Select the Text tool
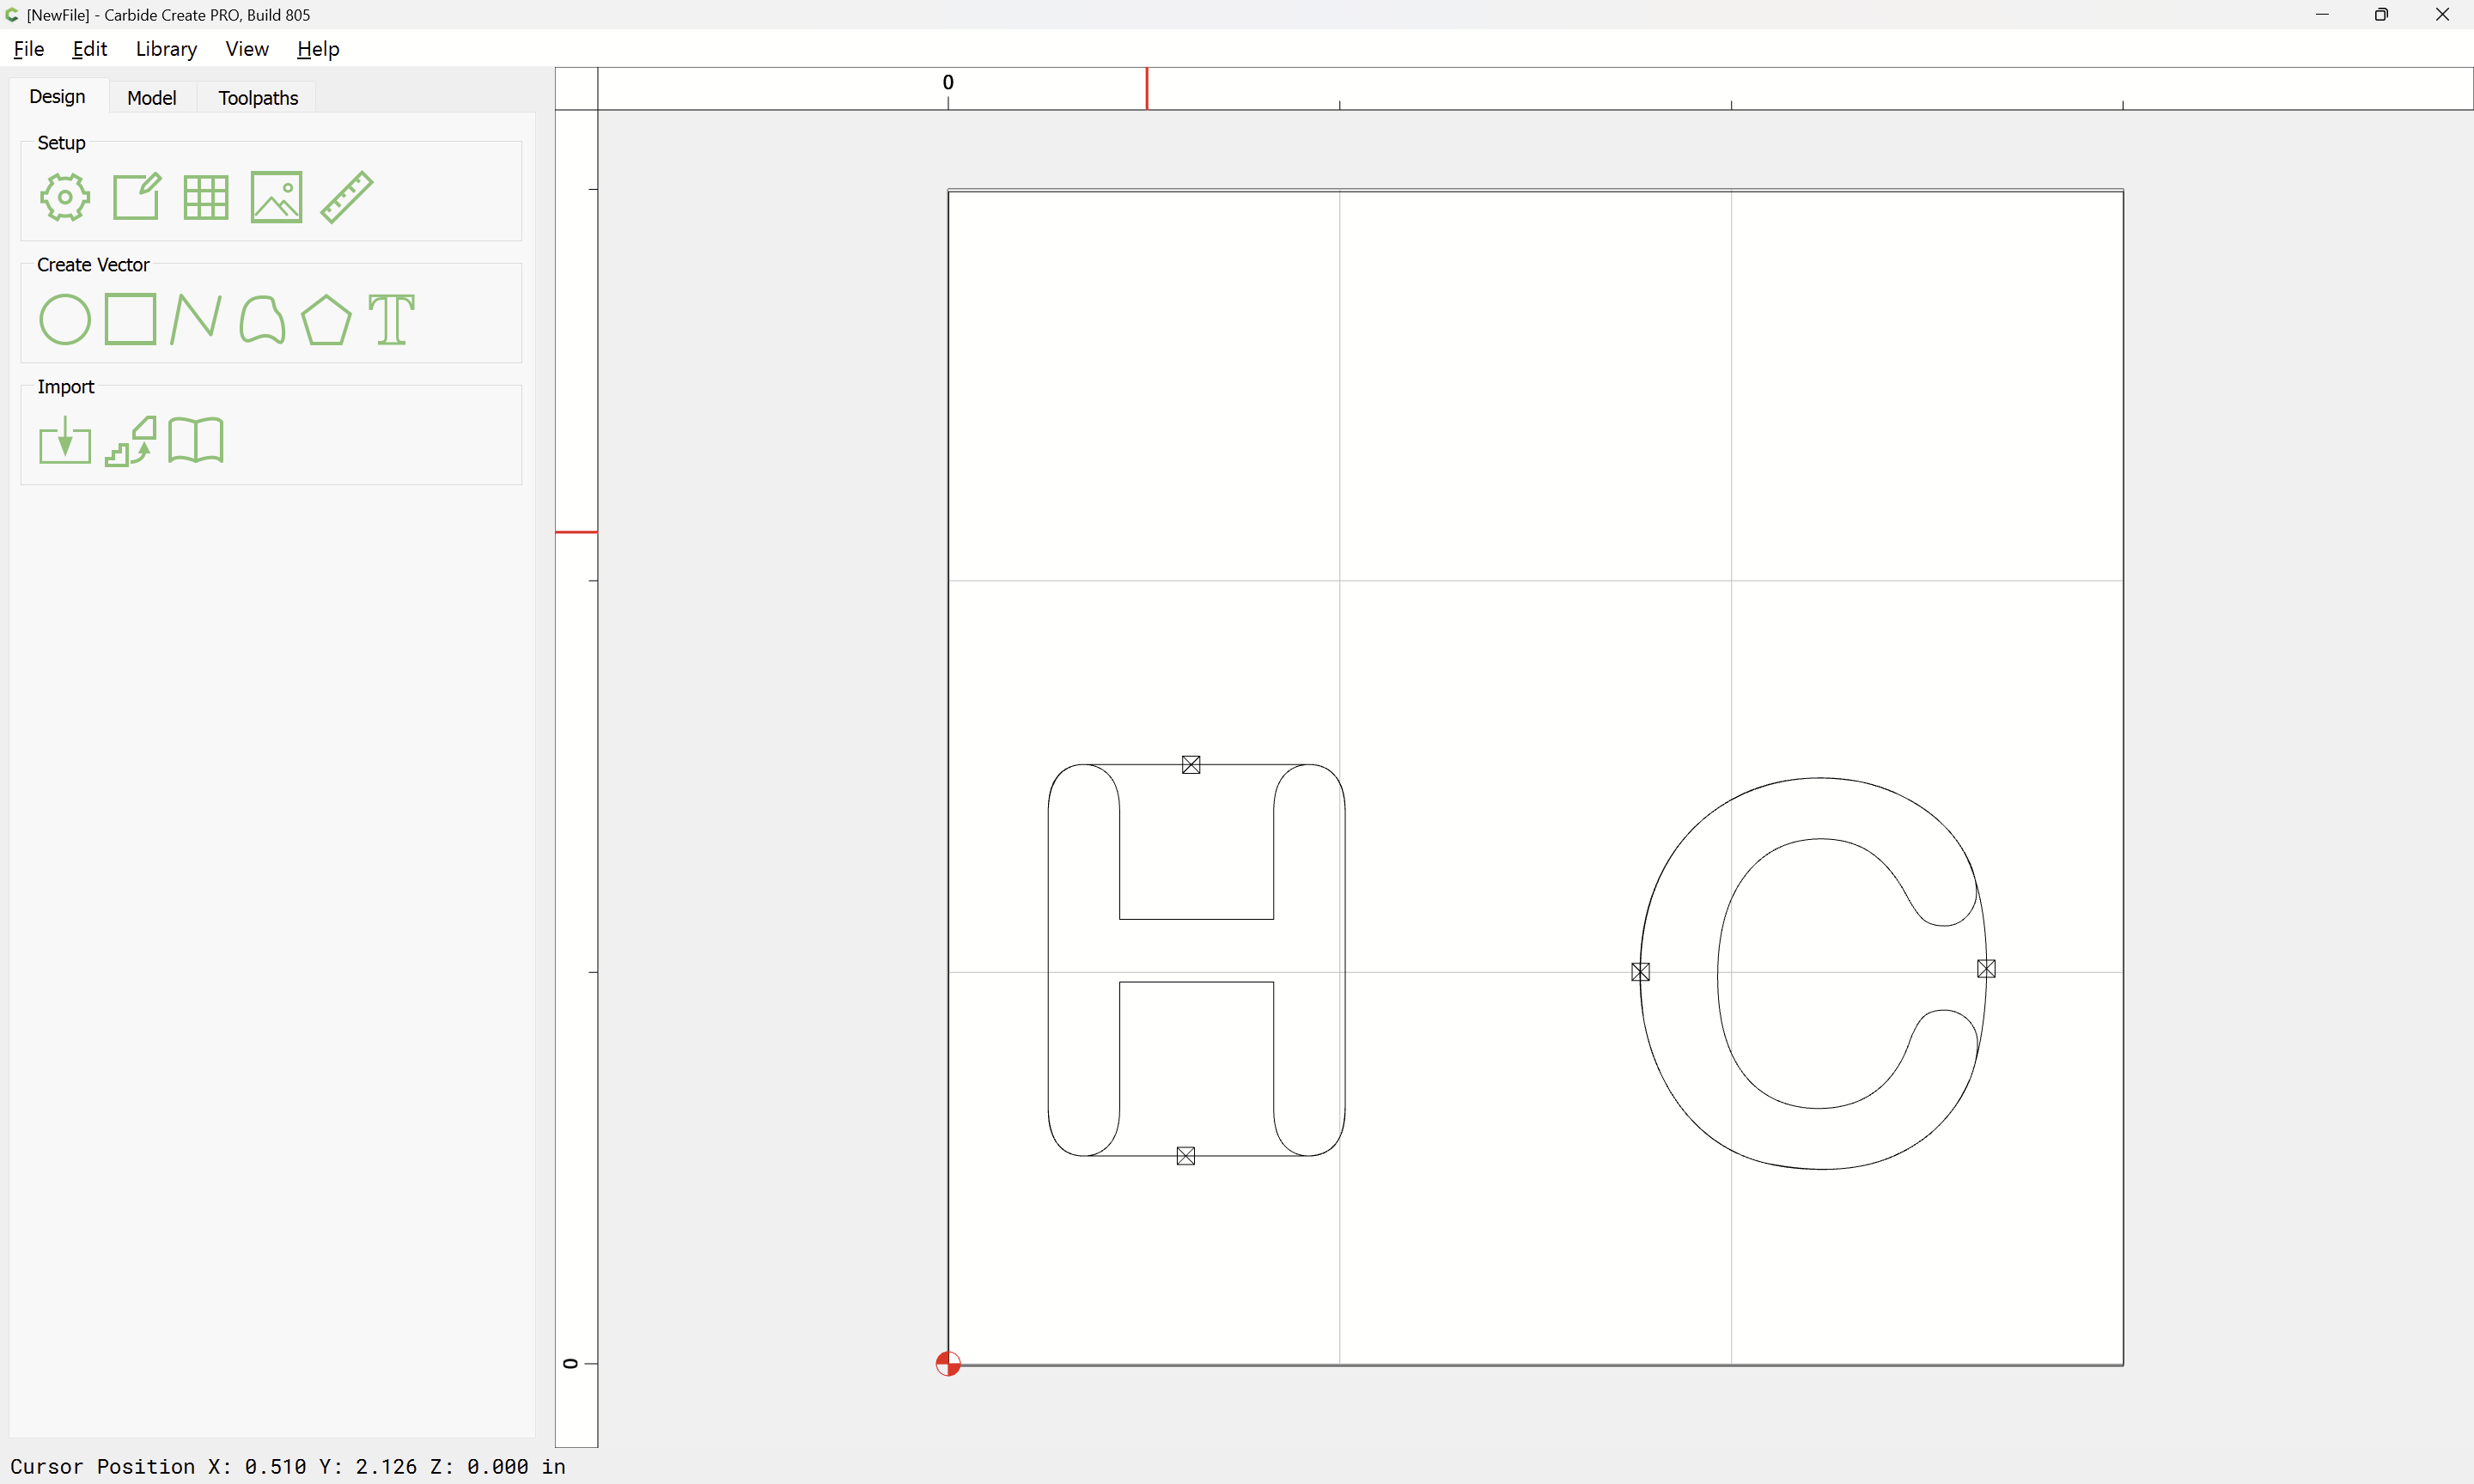This screenshot has height=1484, width=2474. tap(391, 320)
